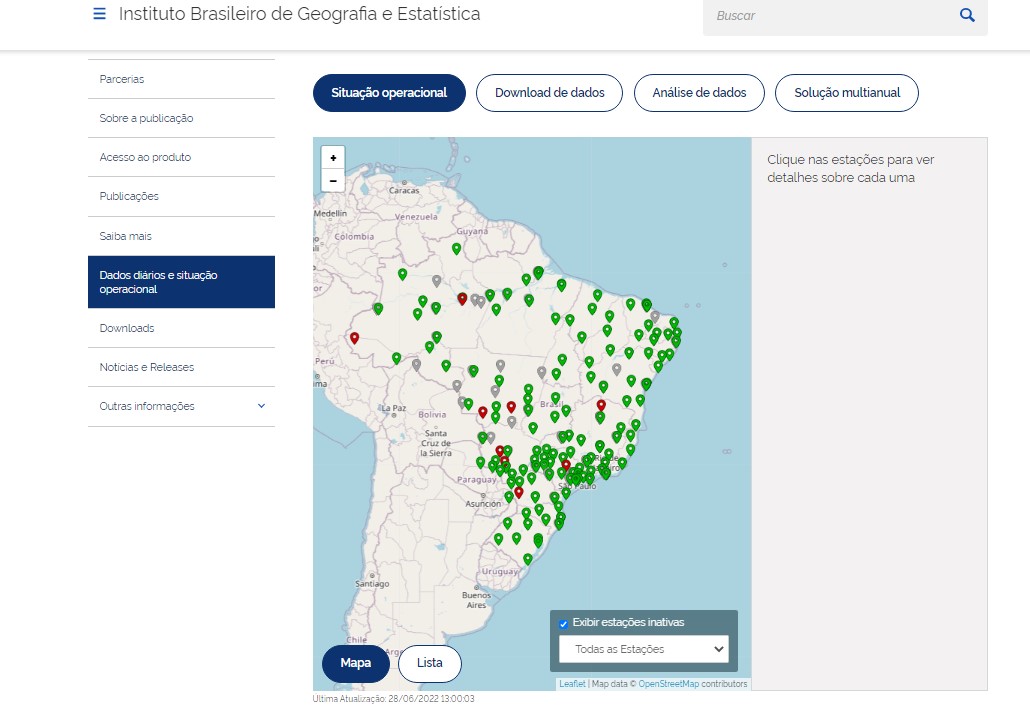Screen dimensions: 1030x707
Task: Select Dados diários e situação operacional
Action: pyautogui.click(x=181, y=282)
